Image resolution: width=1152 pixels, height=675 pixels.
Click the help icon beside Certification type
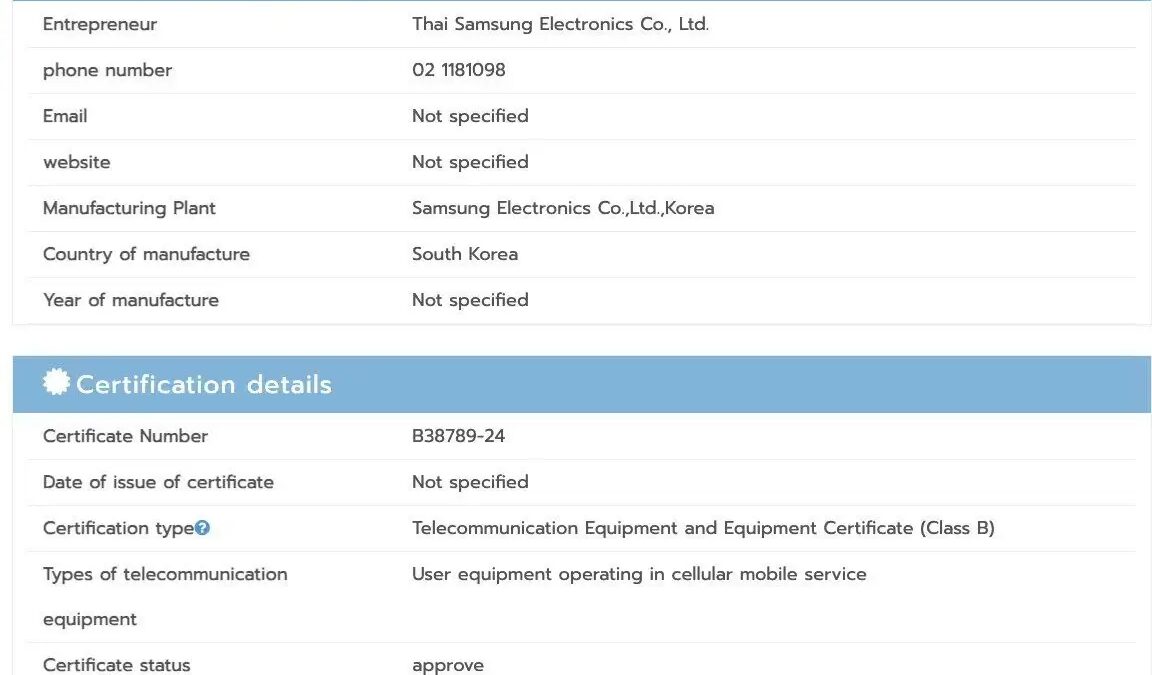(203, 528)
